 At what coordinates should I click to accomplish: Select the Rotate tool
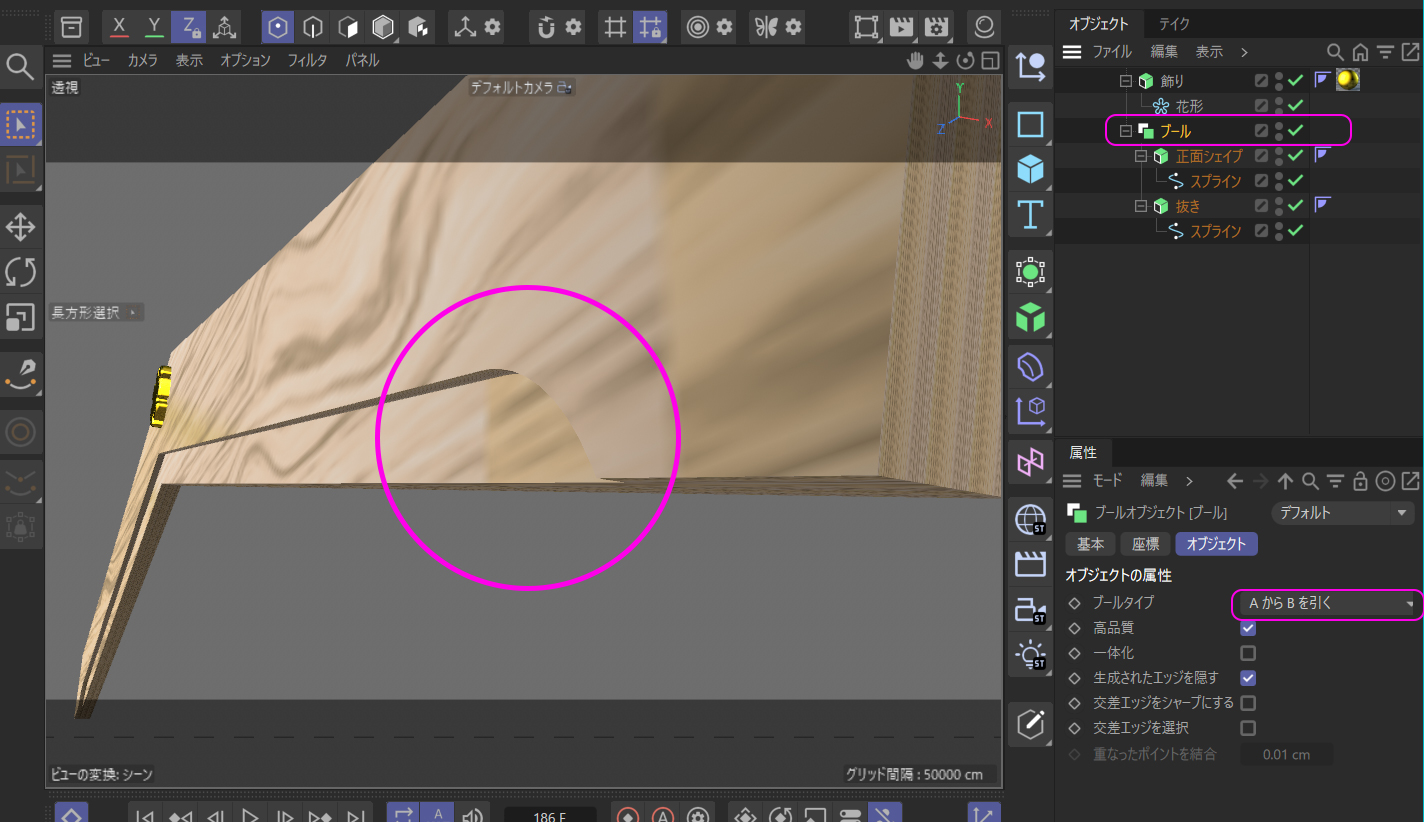(21, 272)
